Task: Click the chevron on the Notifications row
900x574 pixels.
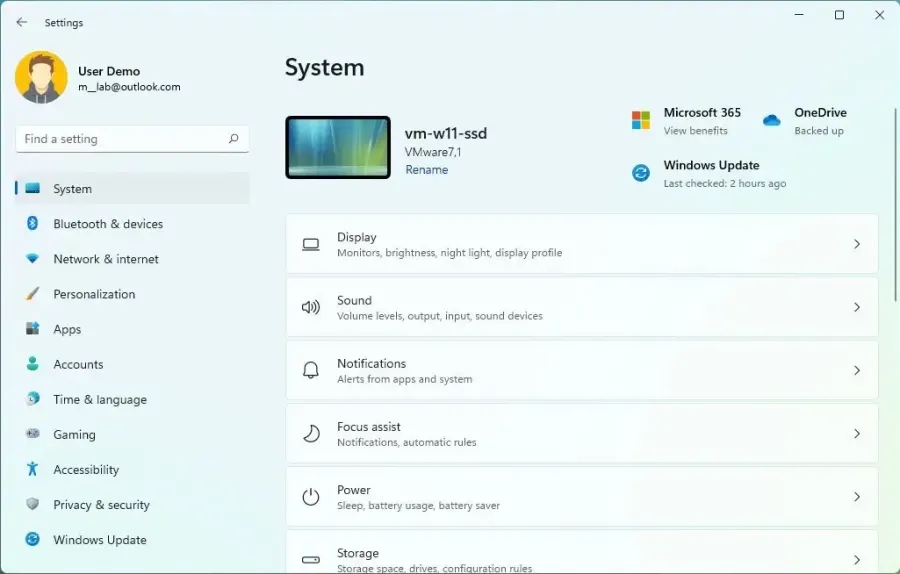Action: click(x=856, y=371)
